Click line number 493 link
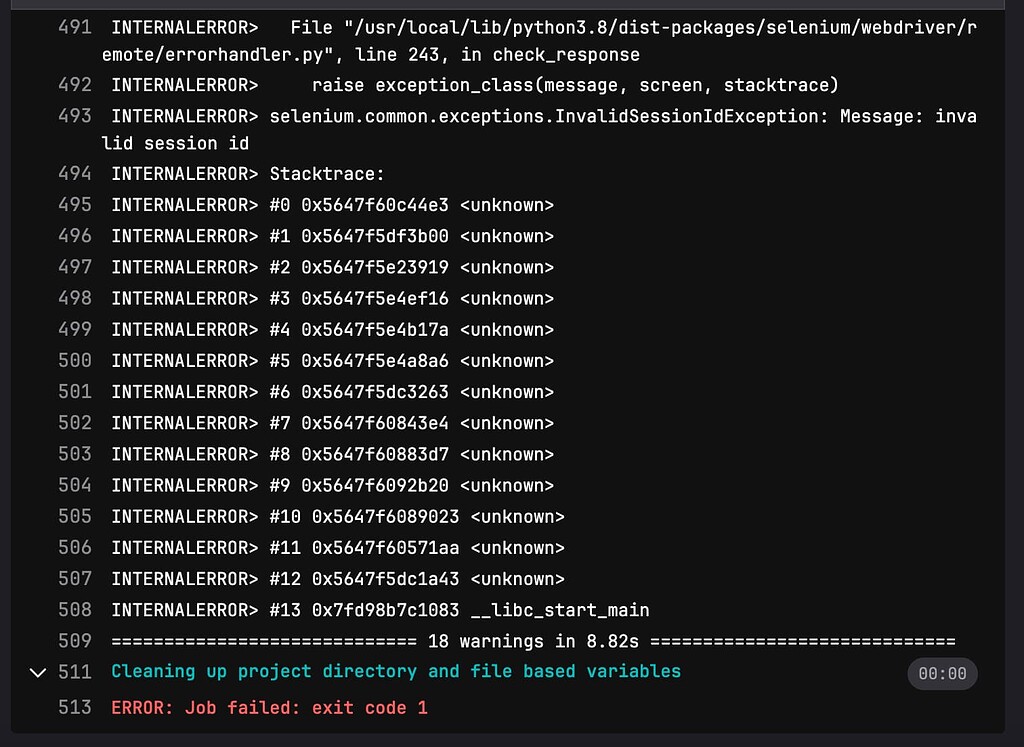Screen dimensions: 1024x747 pyautogui.click(x=75, y=116)
